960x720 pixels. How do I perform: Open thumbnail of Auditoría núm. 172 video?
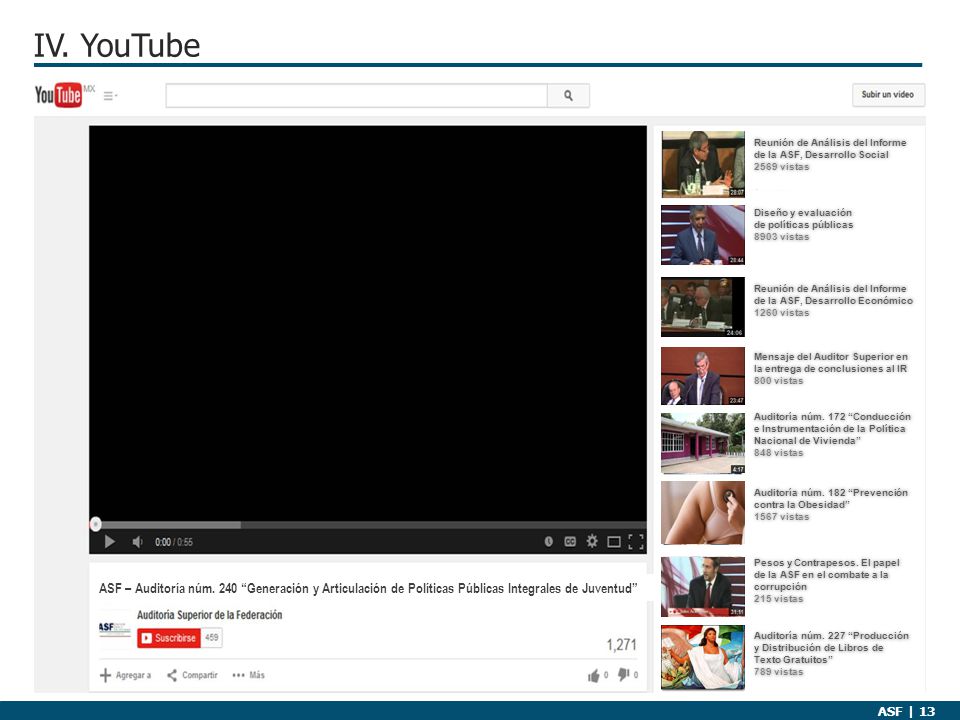point(703,443)
